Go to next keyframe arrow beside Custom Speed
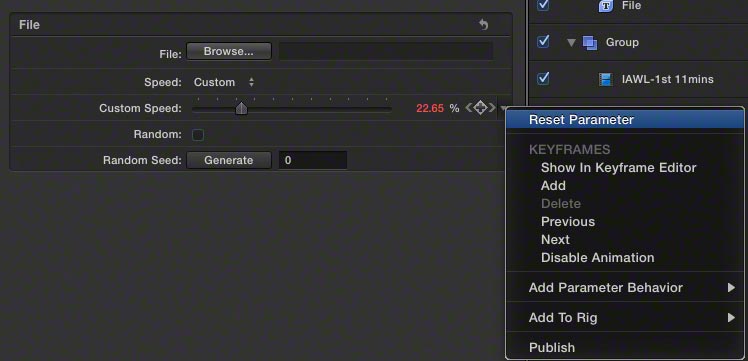 click(x=492, y=108)
